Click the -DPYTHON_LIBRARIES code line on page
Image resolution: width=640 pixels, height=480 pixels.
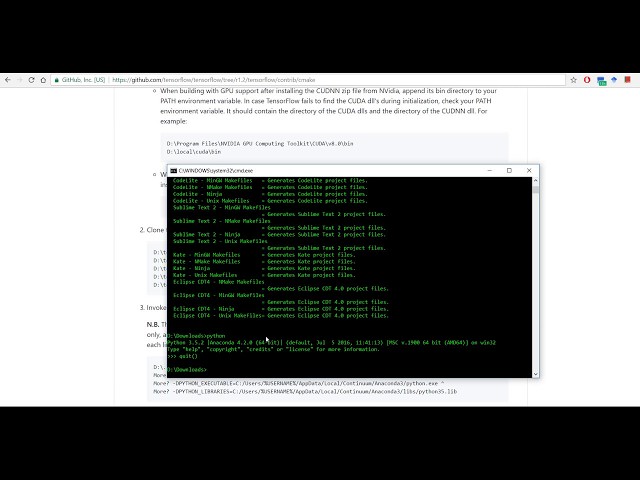(x=305, y=391)
